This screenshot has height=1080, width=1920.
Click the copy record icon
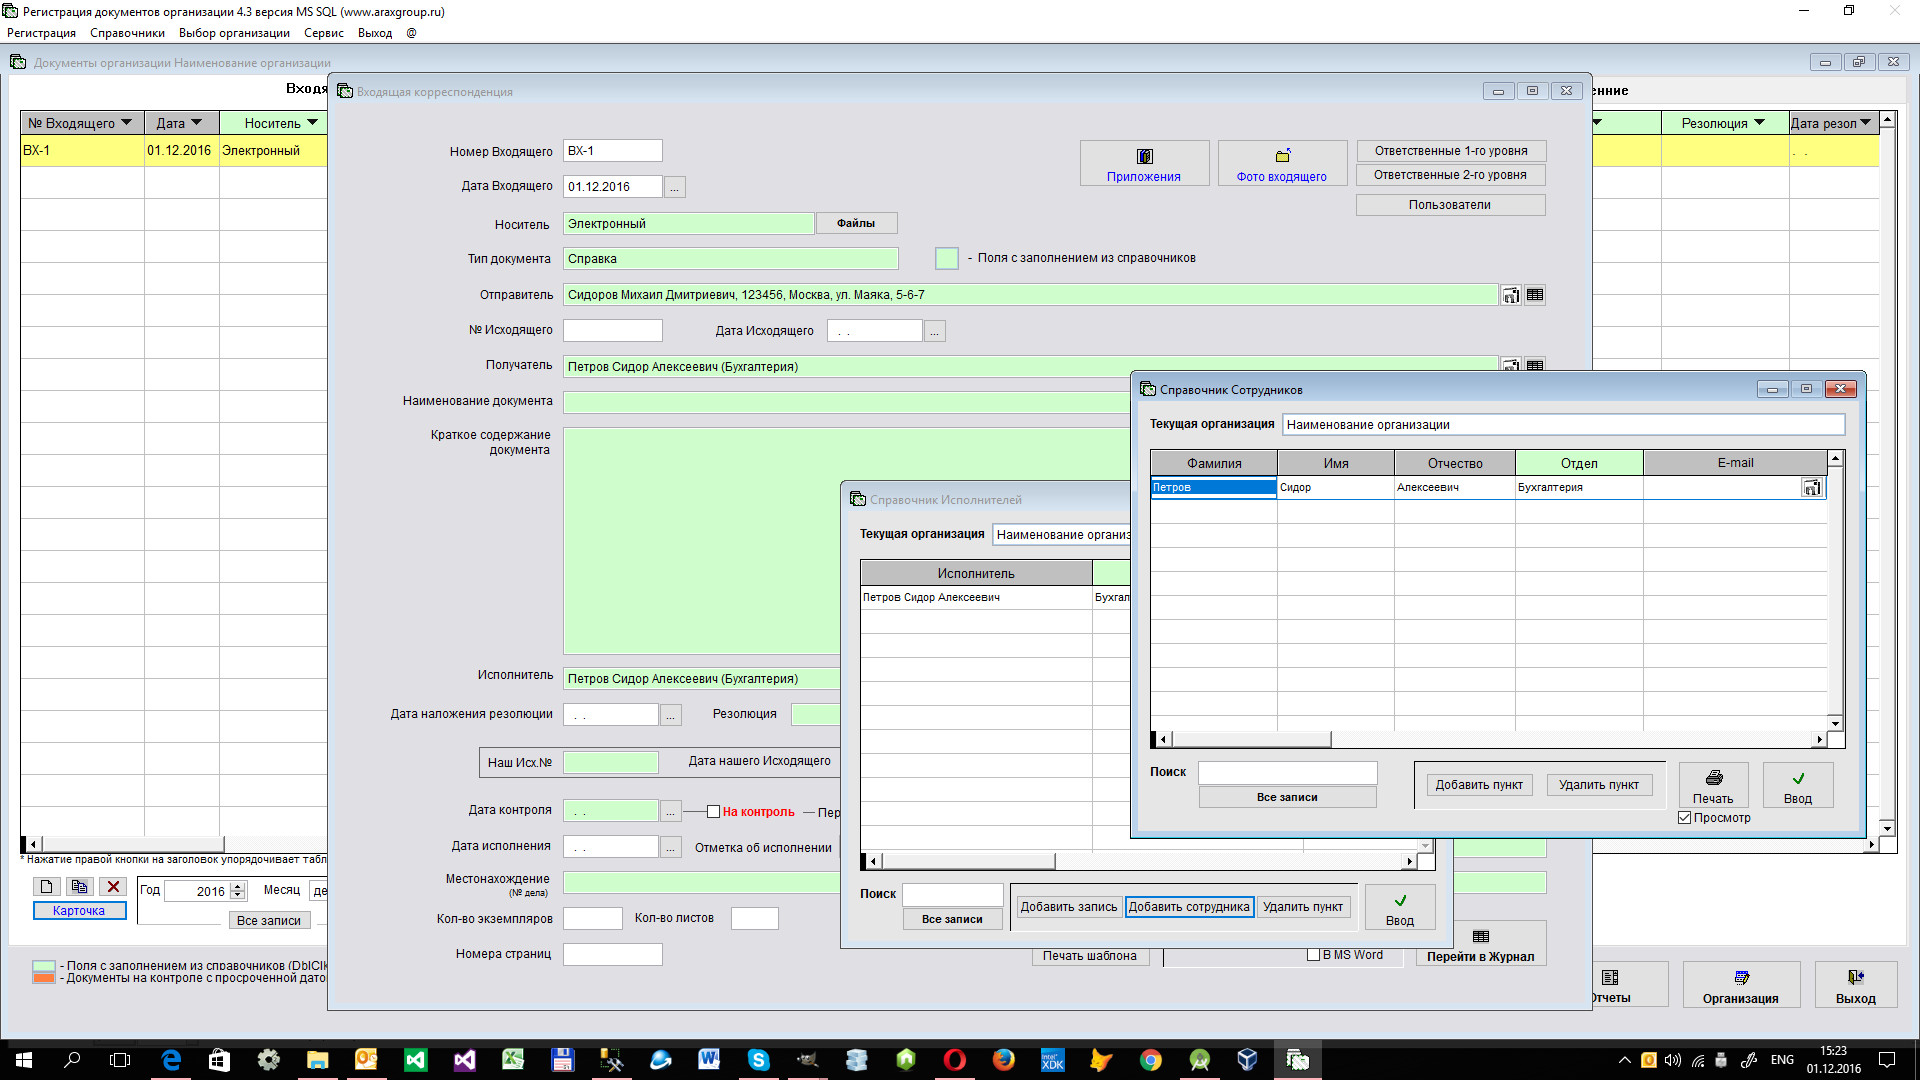click(80, 886)
